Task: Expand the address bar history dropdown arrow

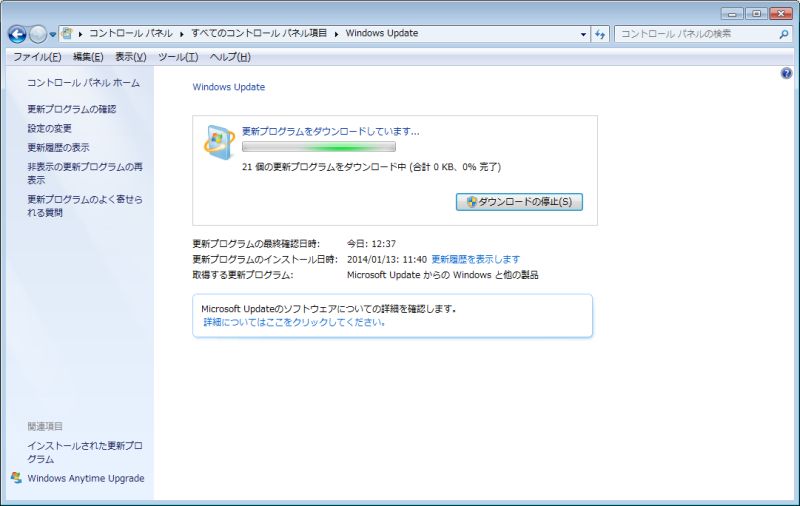Action: pyautogui.click(x=583, y=34)
